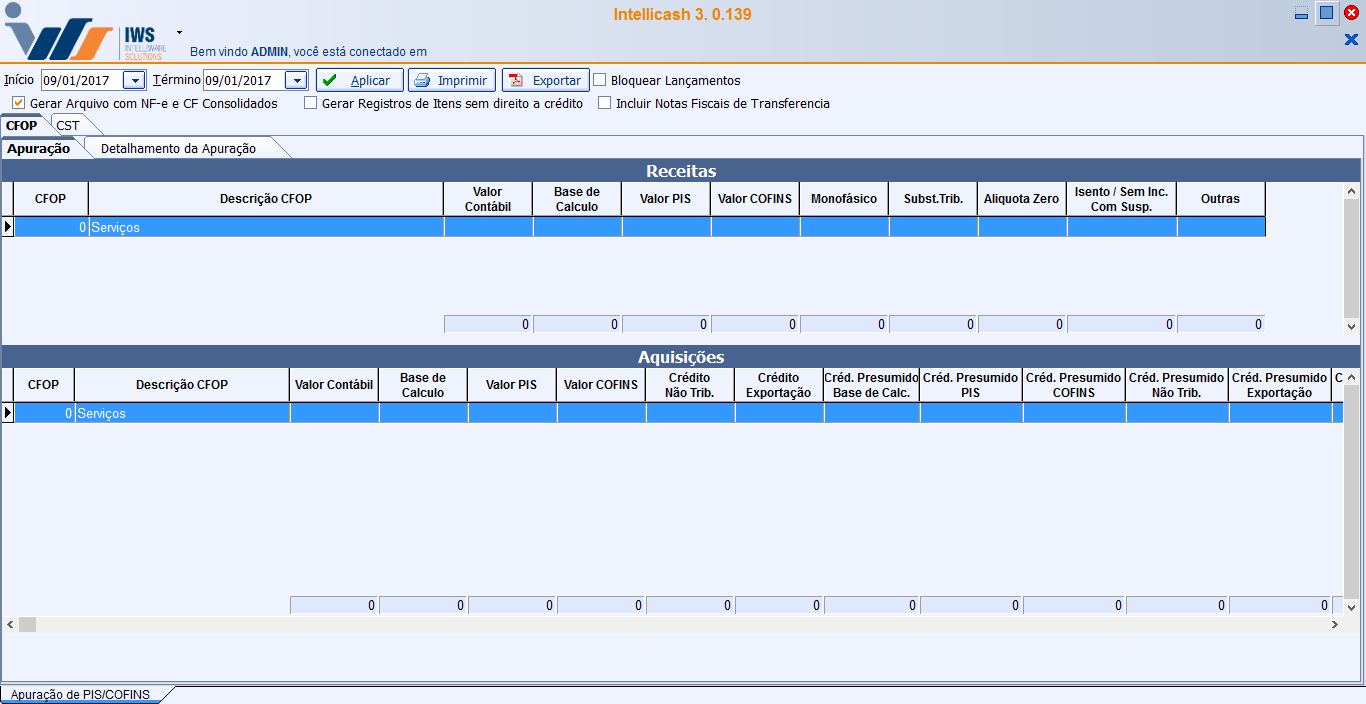The image size is (1366, 704).
Task: Click the Receitas grid scroll down arrow
Action: 1352,326
